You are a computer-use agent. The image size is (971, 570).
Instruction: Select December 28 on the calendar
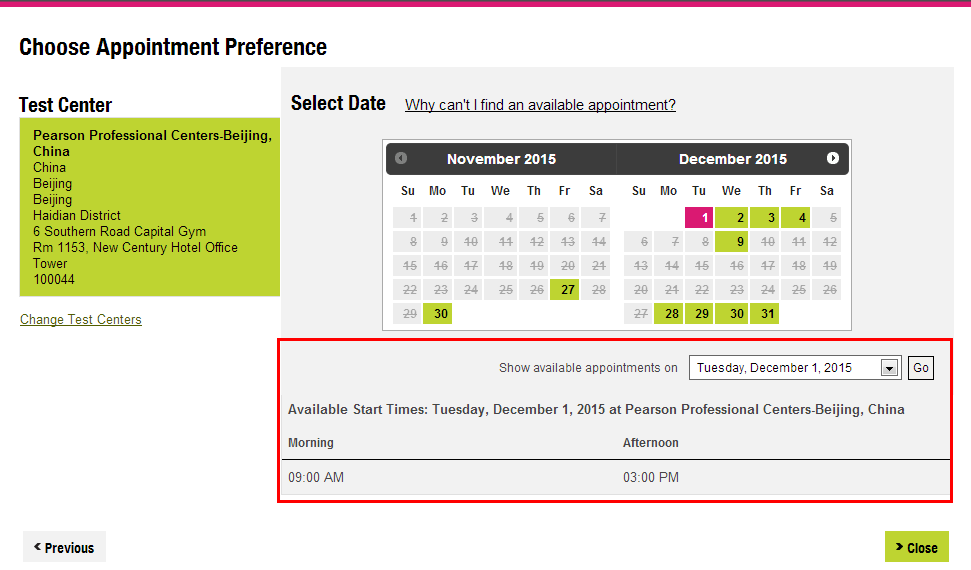[x=669, y=314]
